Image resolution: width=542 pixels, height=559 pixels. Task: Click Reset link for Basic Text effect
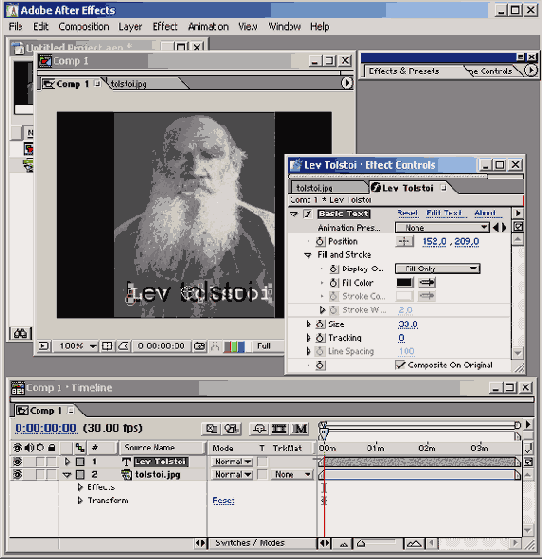(408, 213)
